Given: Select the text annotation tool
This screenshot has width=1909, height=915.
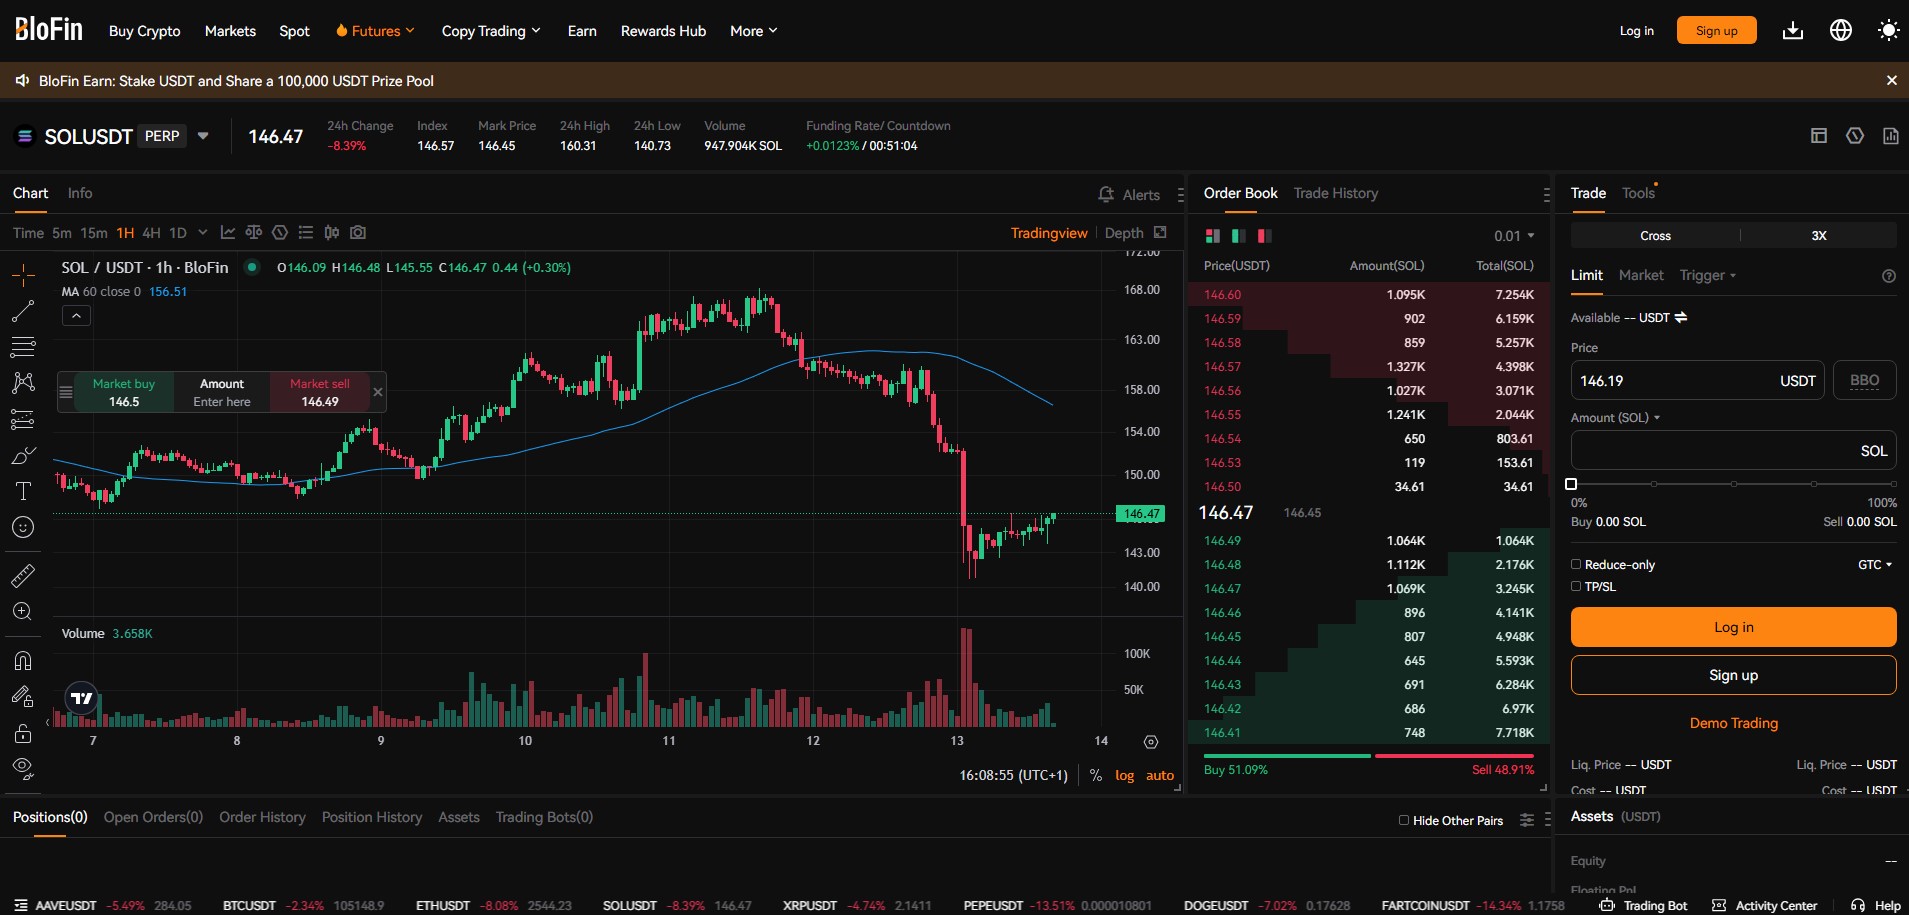Looking at the screenshot, I should click(23, 491).
